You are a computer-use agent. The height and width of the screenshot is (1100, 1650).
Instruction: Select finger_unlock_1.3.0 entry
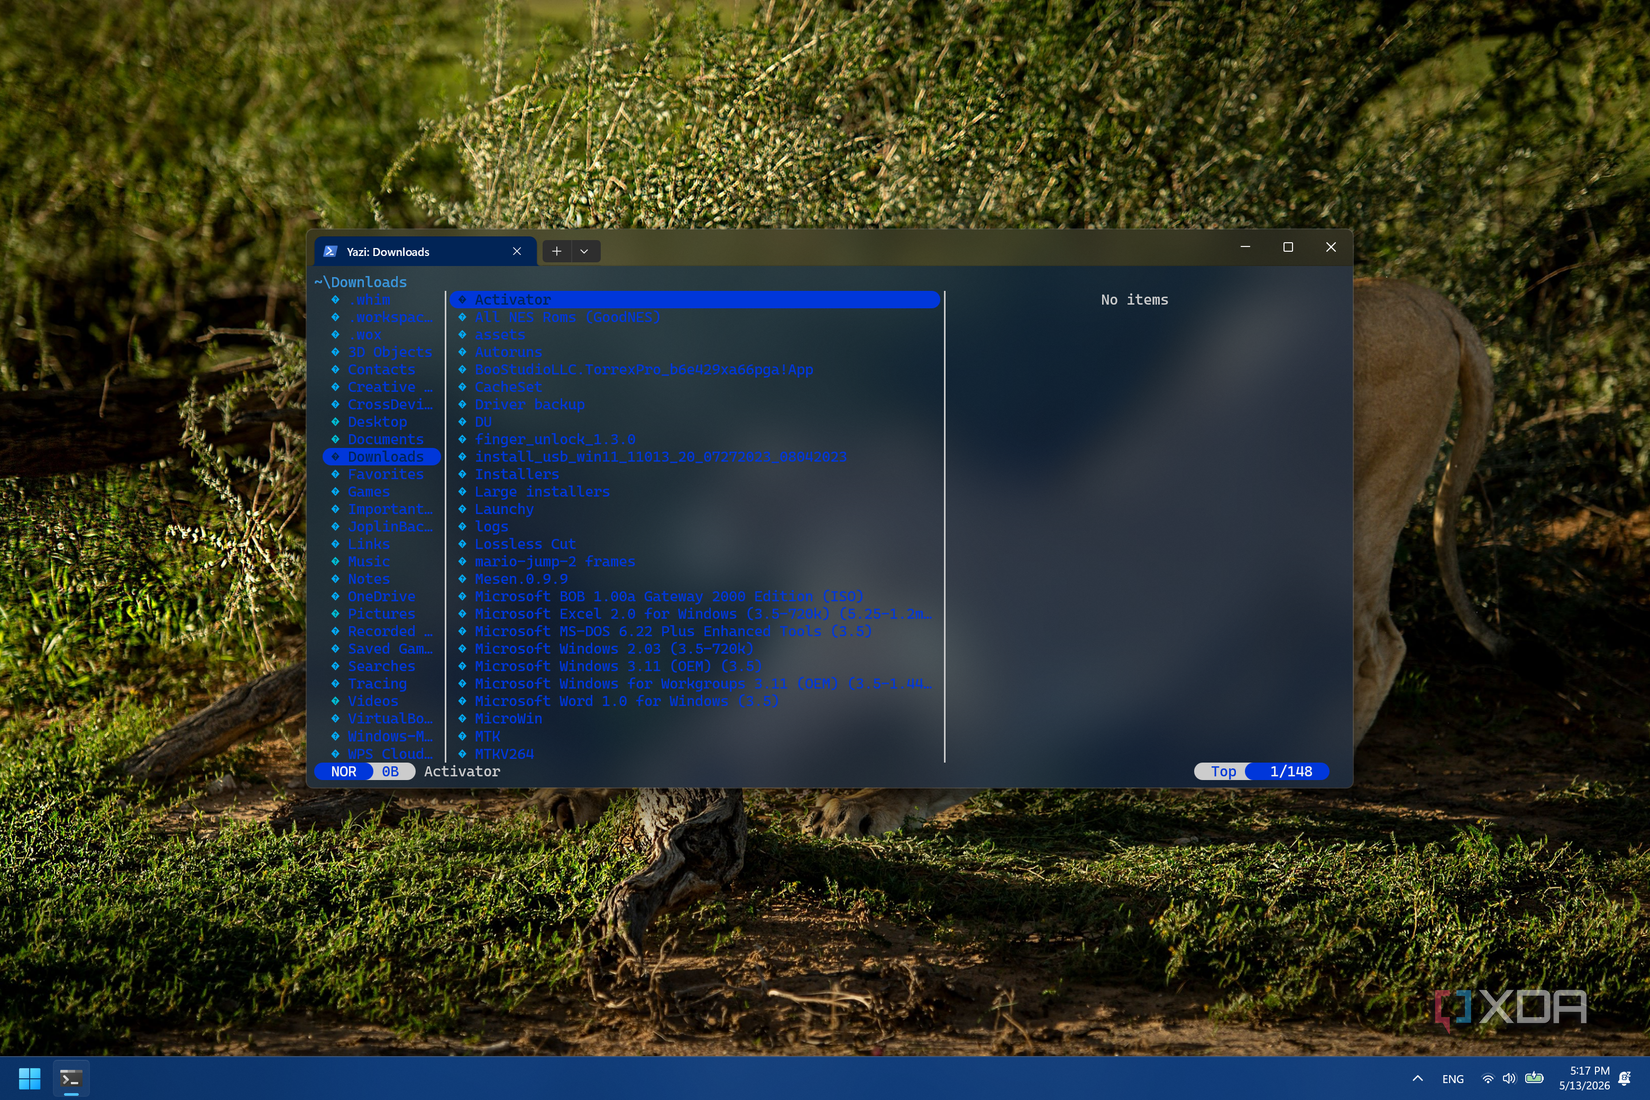[x=555, y=439]
